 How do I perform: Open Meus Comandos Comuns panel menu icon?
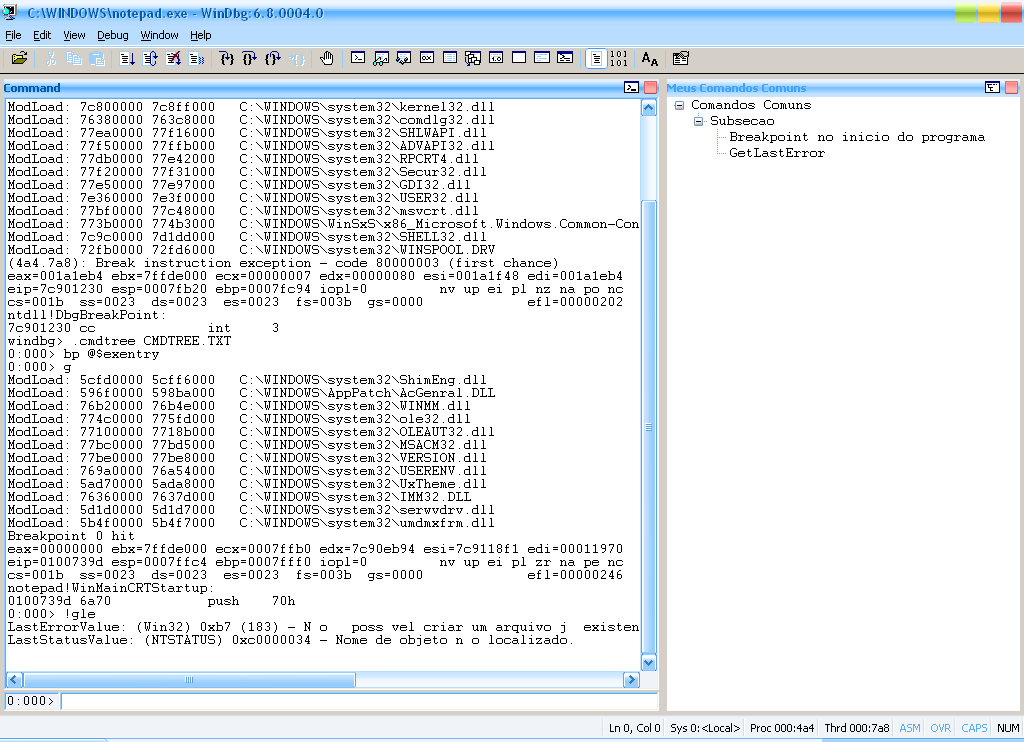click(992, 88)
